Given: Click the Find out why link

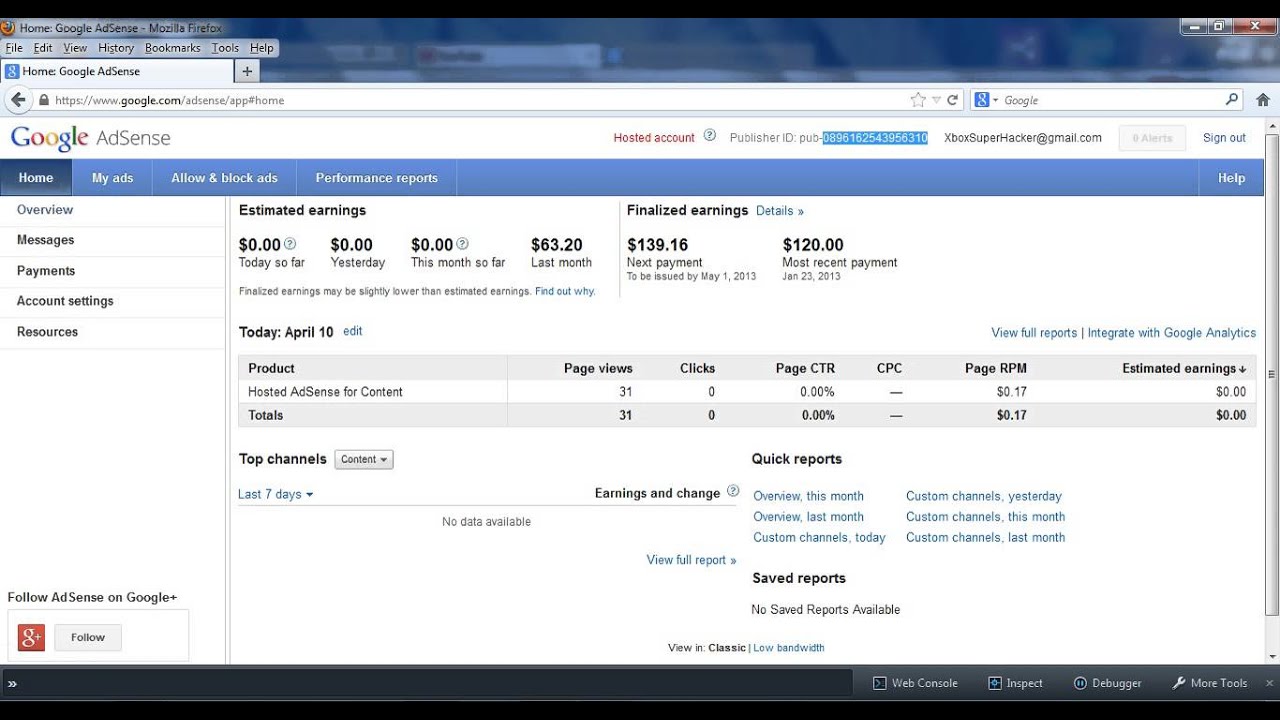Looking at the screenshot, I should click(565, 291).
